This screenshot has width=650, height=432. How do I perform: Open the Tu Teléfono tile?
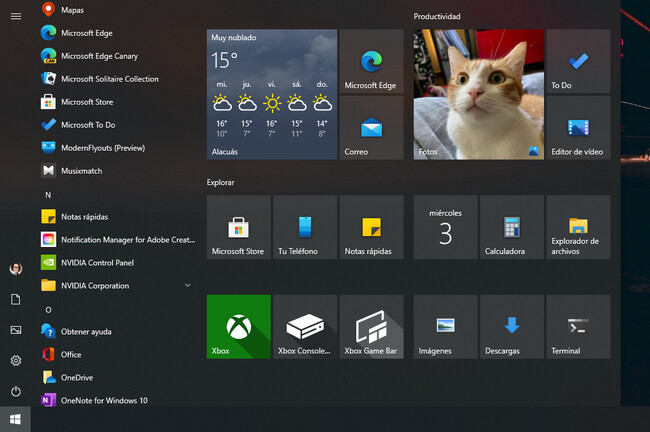point(305,227)
